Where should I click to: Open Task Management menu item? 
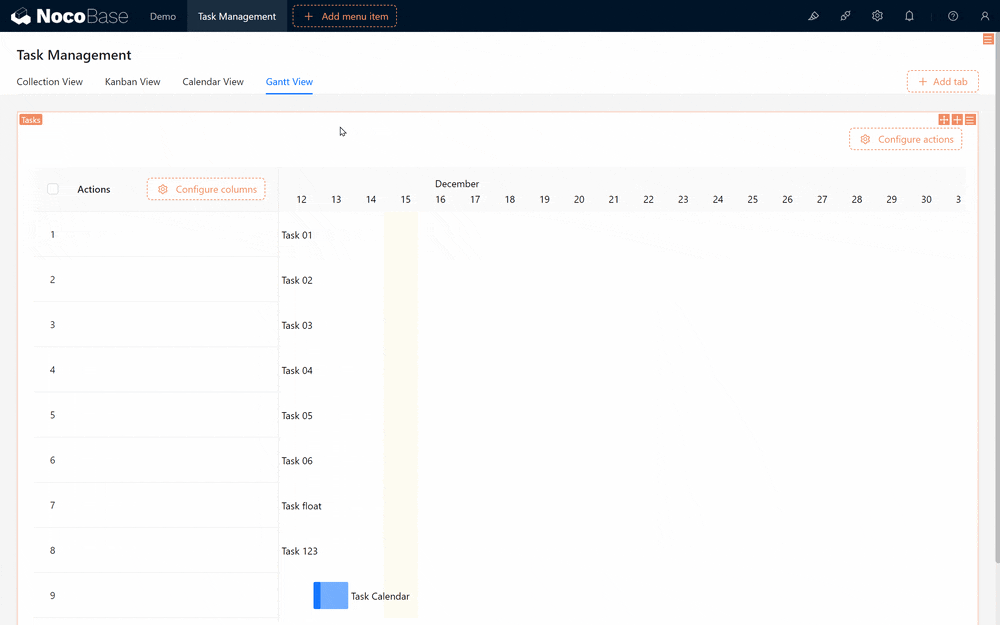[237, 16]
